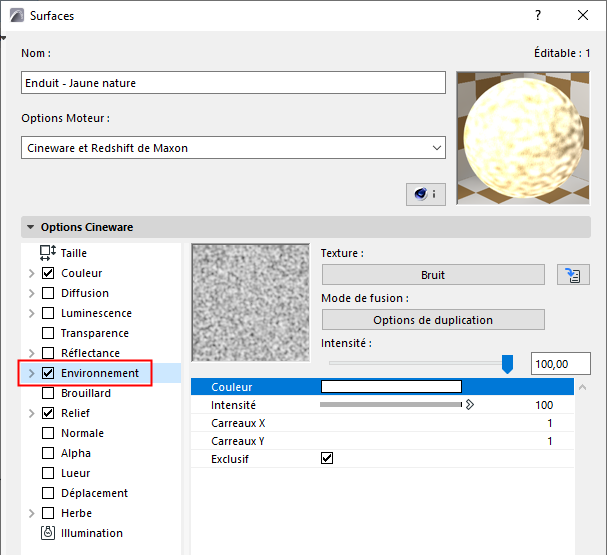607x555 pixels.
Task: Click the Lueur list label
Action: pyautogui.click(x=75, y=473)
